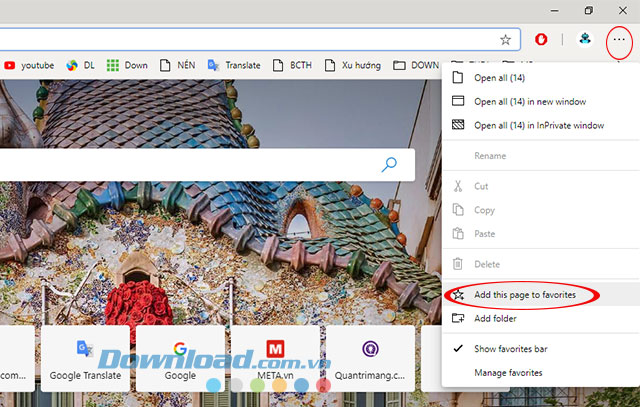
Task: Open the Xu hướng favorite
Action: pyautogui.click(x=353, y=65)
